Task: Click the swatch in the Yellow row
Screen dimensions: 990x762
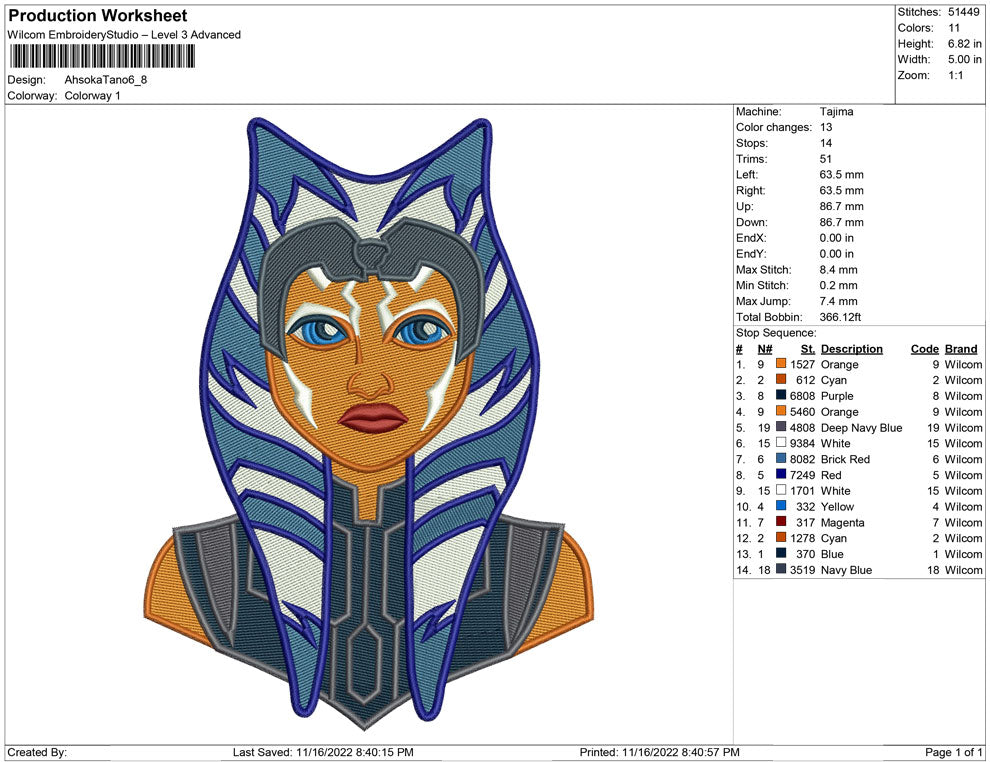Action: (x=781, y=506)
